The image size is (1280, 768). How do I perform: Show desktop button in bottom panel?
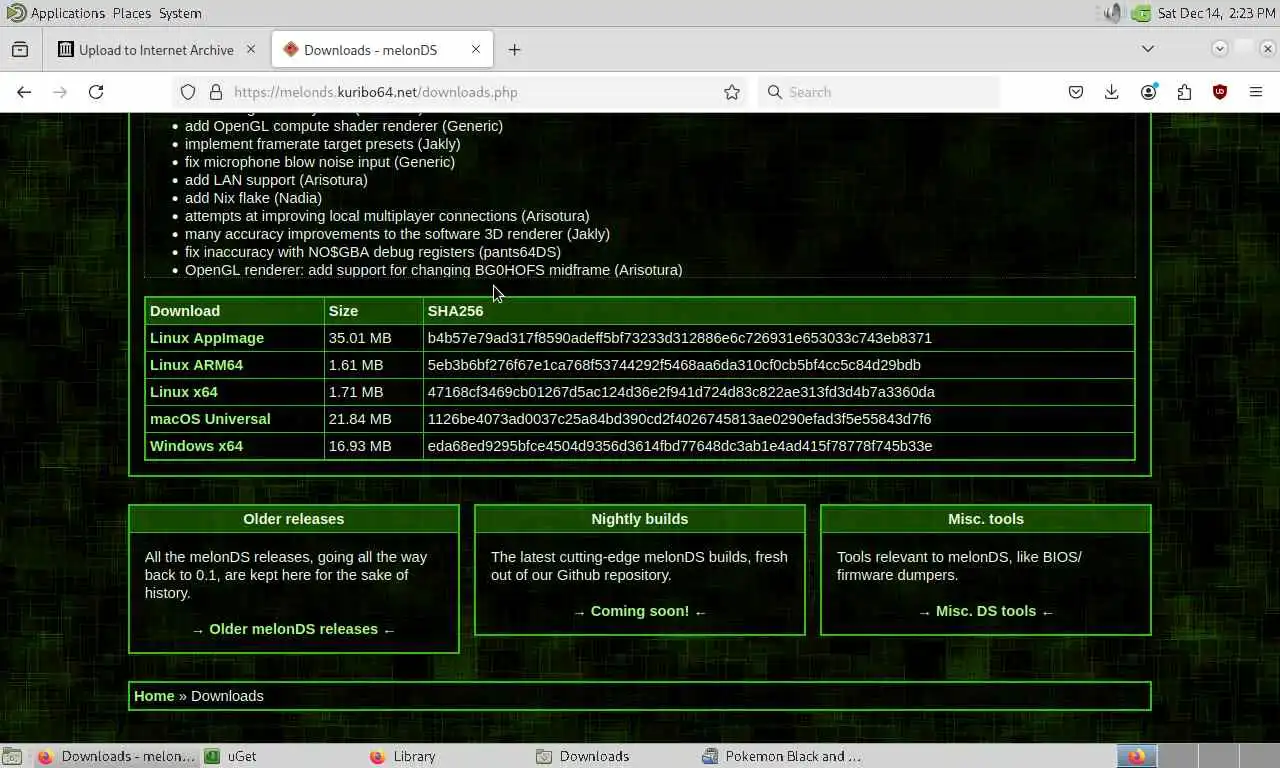11,756
